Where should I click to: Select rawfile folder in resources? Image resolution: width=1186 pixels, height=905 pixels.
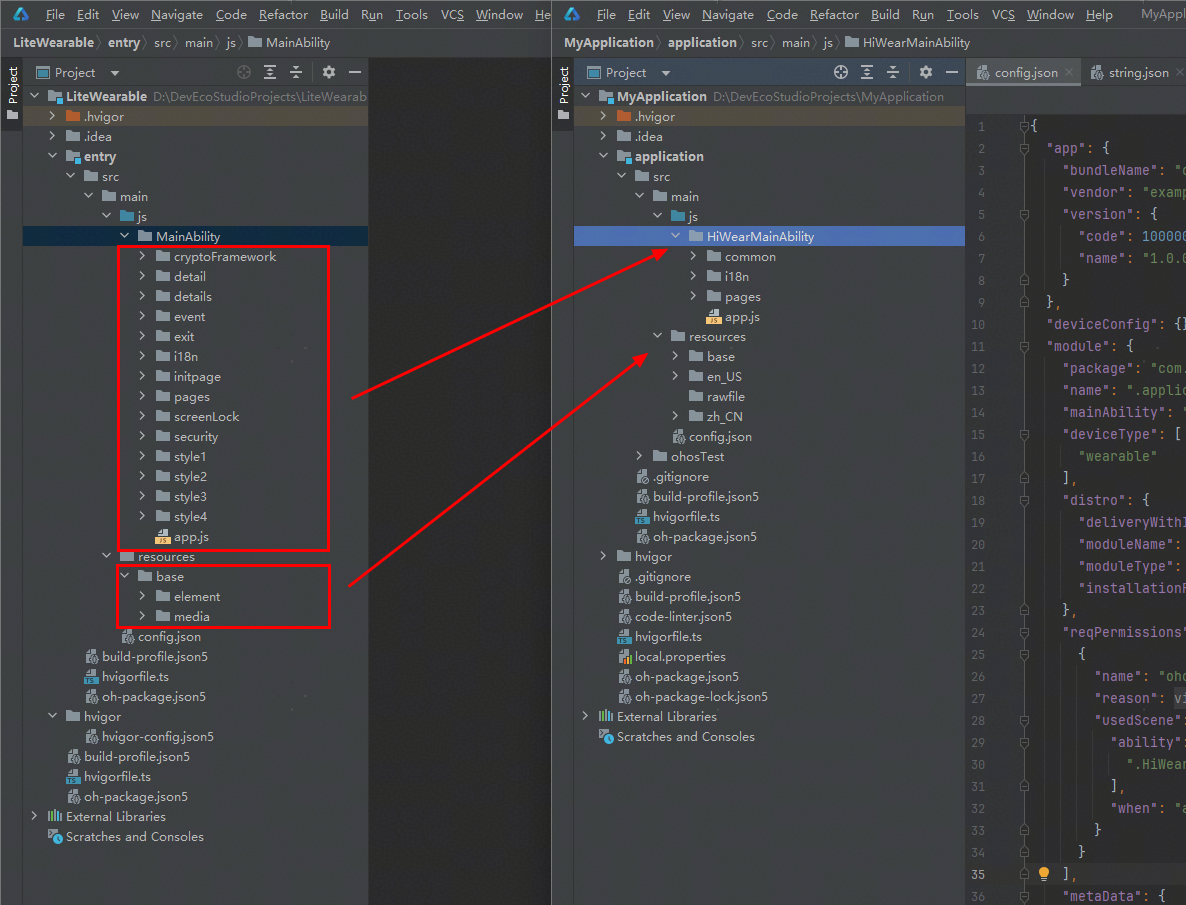[x=725, y=397]
